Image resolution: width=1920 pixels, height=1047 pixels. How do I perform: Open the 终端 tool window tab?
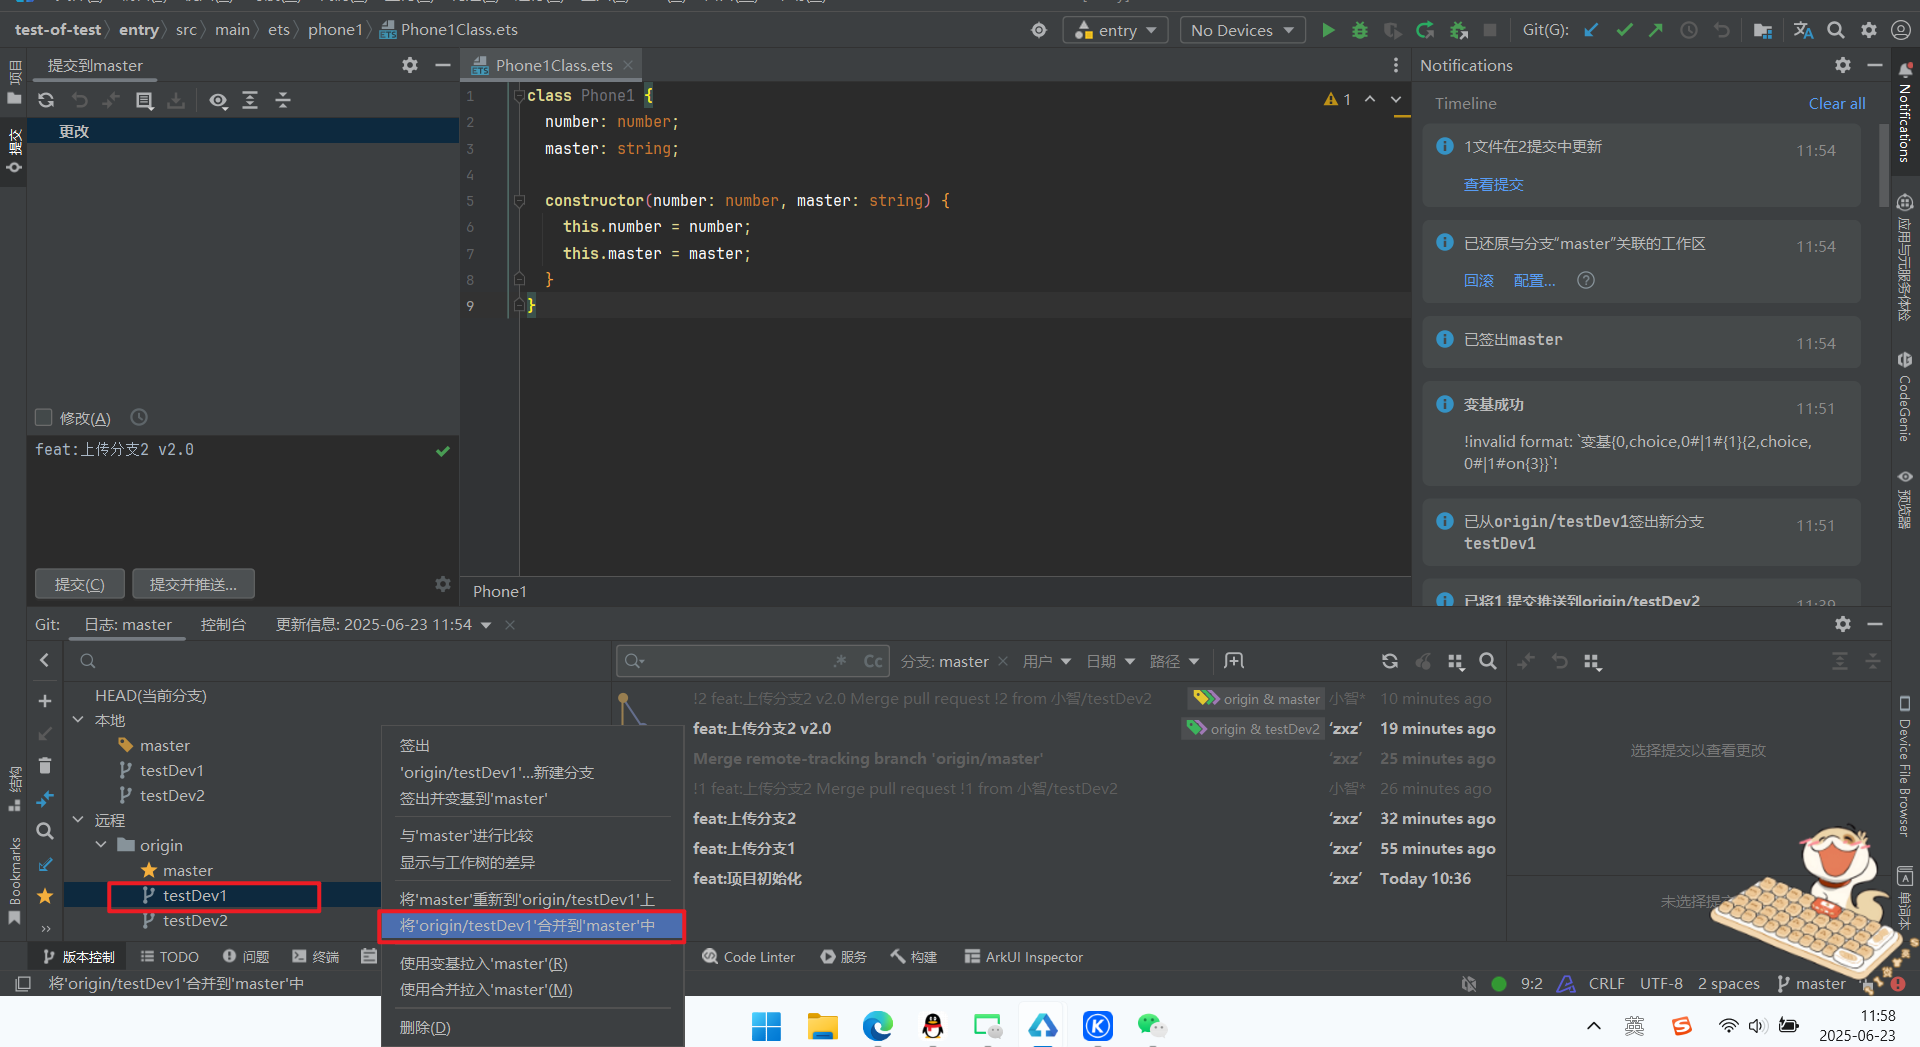pos(315,957)
